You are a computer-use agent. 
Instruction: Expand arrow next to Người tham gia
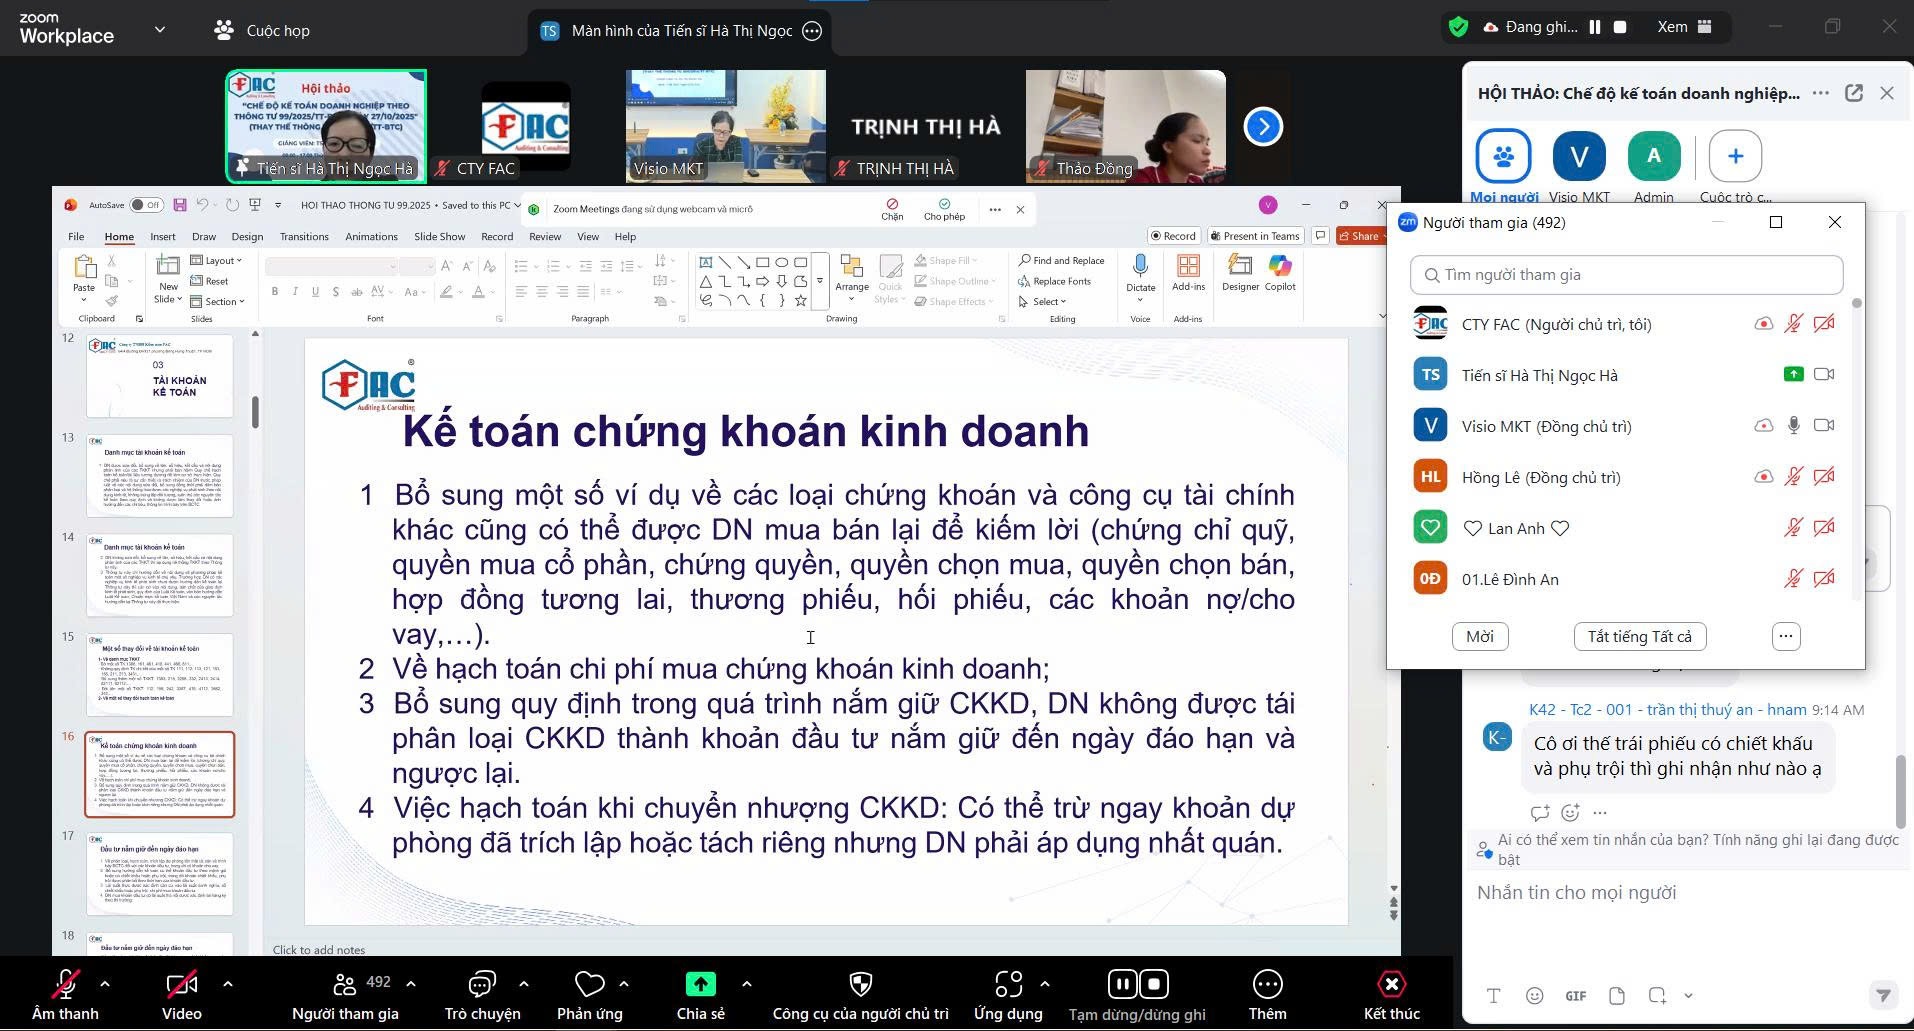click(x=411, y=984)
